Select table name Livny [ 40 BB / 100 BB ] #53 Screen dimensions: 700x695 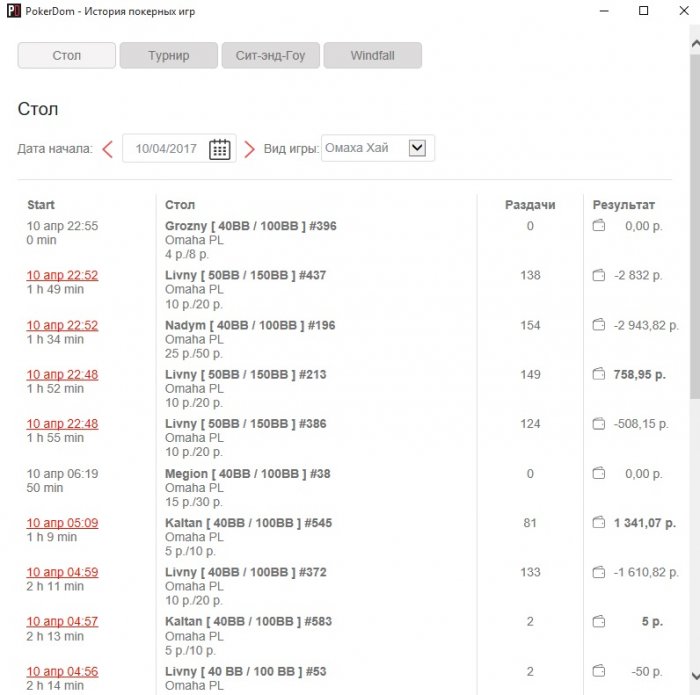point(246,671)
